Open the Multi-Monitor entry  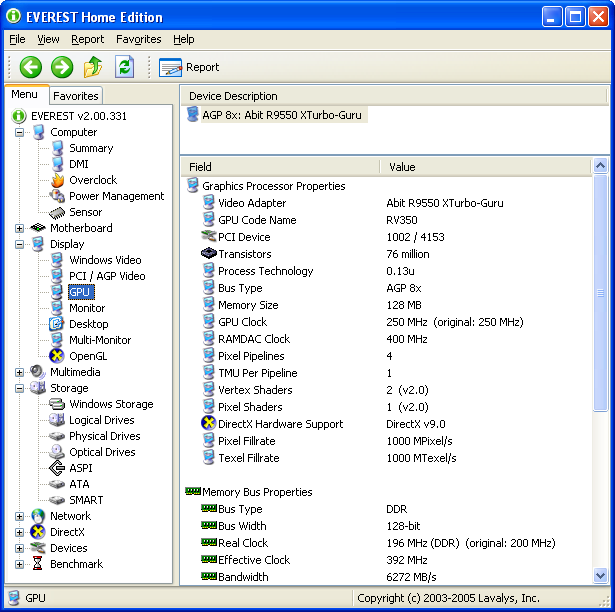(100, 340)
